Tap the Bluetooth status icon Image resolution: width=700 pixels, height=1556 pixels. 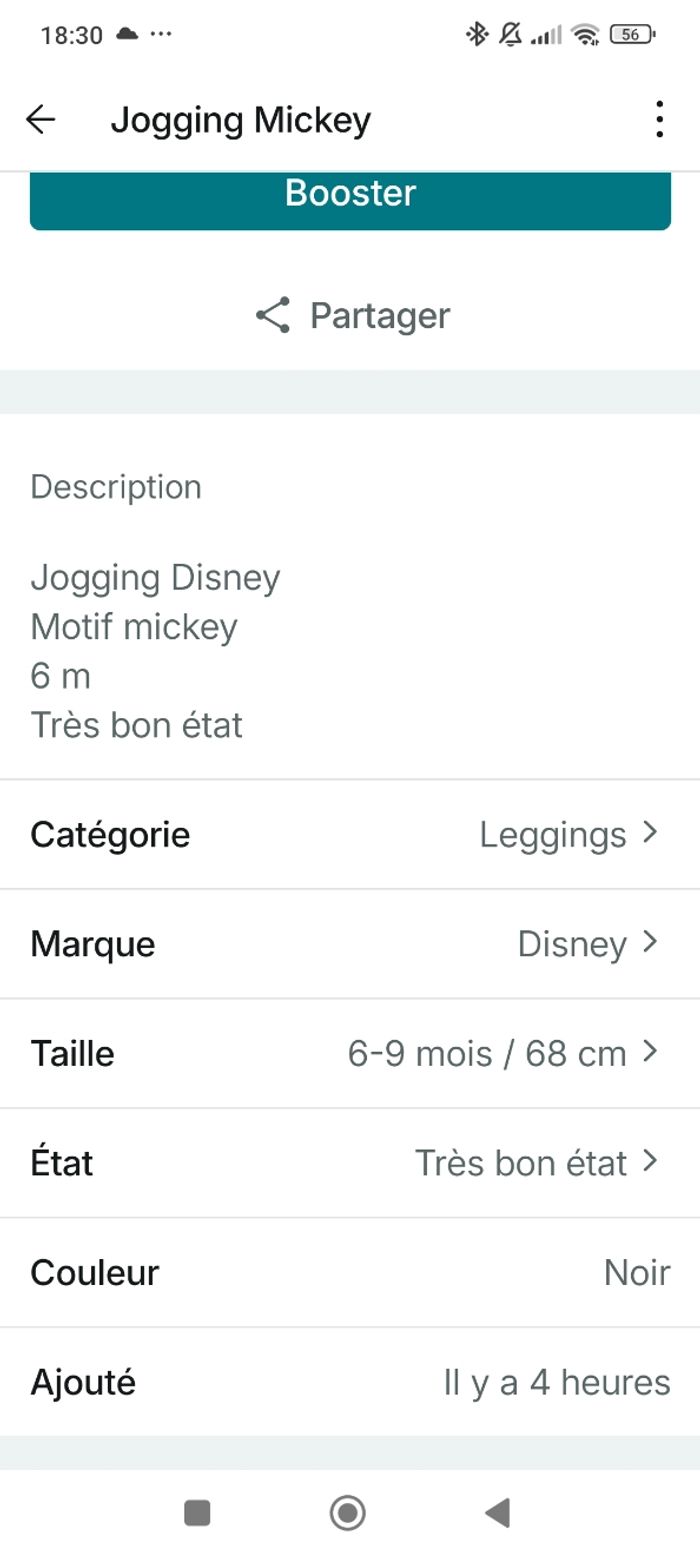coord(476,35)
